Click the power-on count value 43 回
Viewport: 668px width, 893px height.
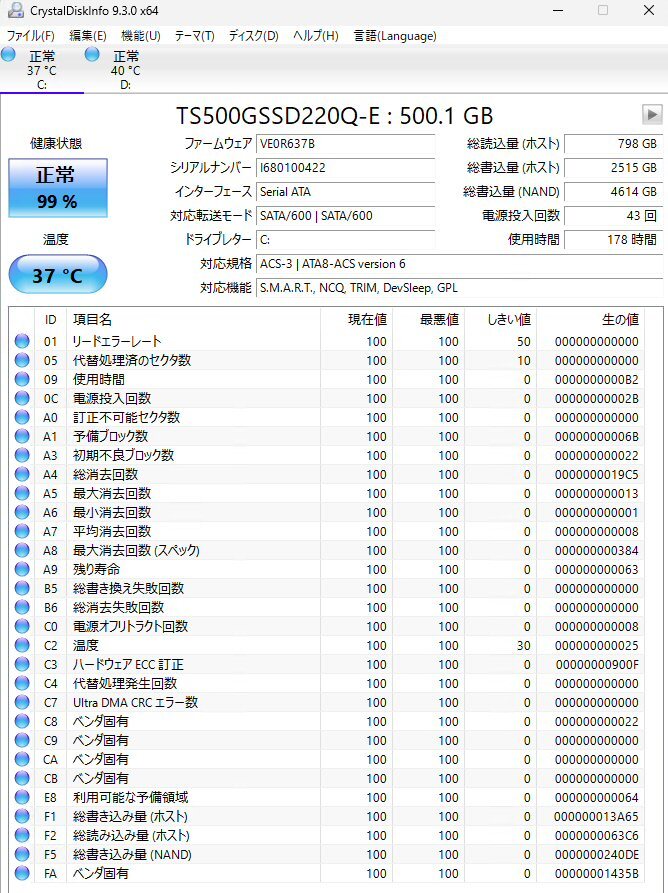coord(614,216)
